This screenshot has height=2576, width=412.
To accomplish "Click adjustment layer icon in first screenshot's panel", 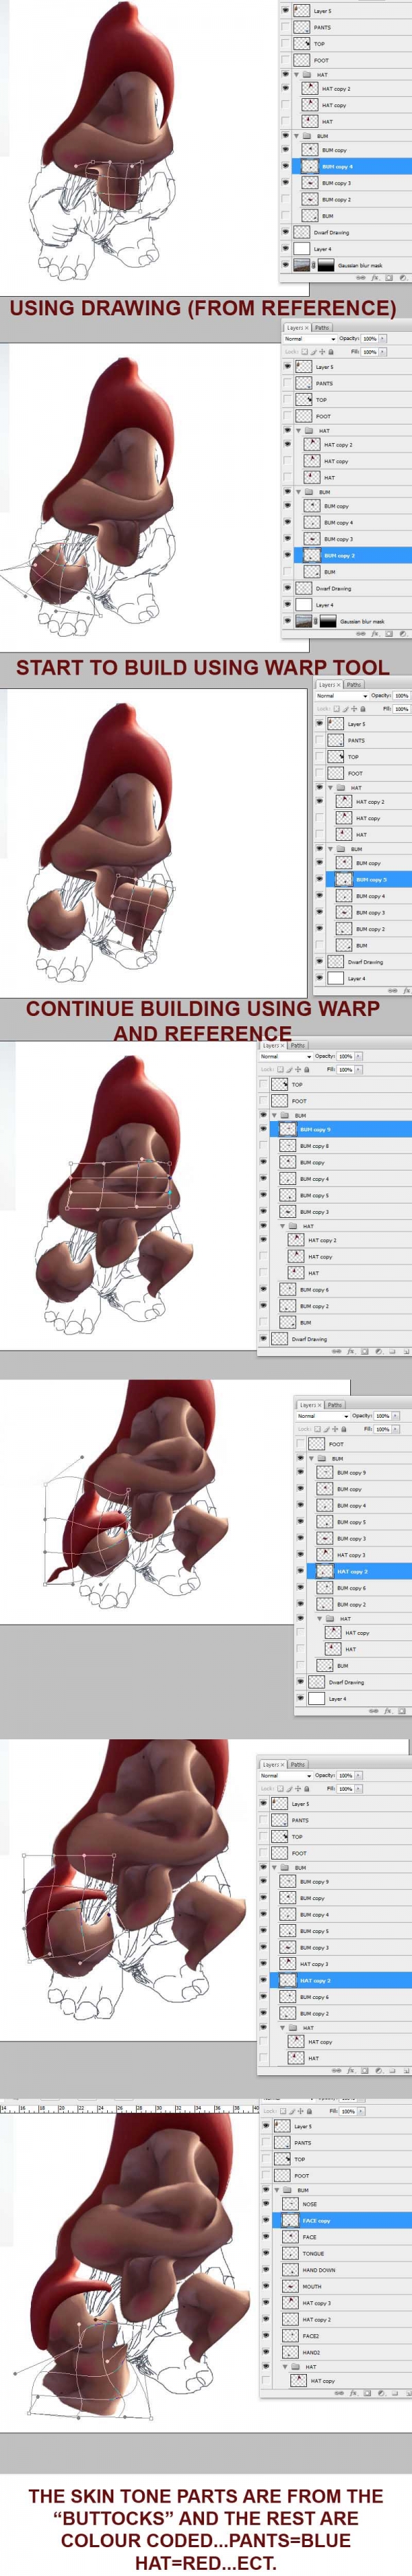I will click(403, 278).
